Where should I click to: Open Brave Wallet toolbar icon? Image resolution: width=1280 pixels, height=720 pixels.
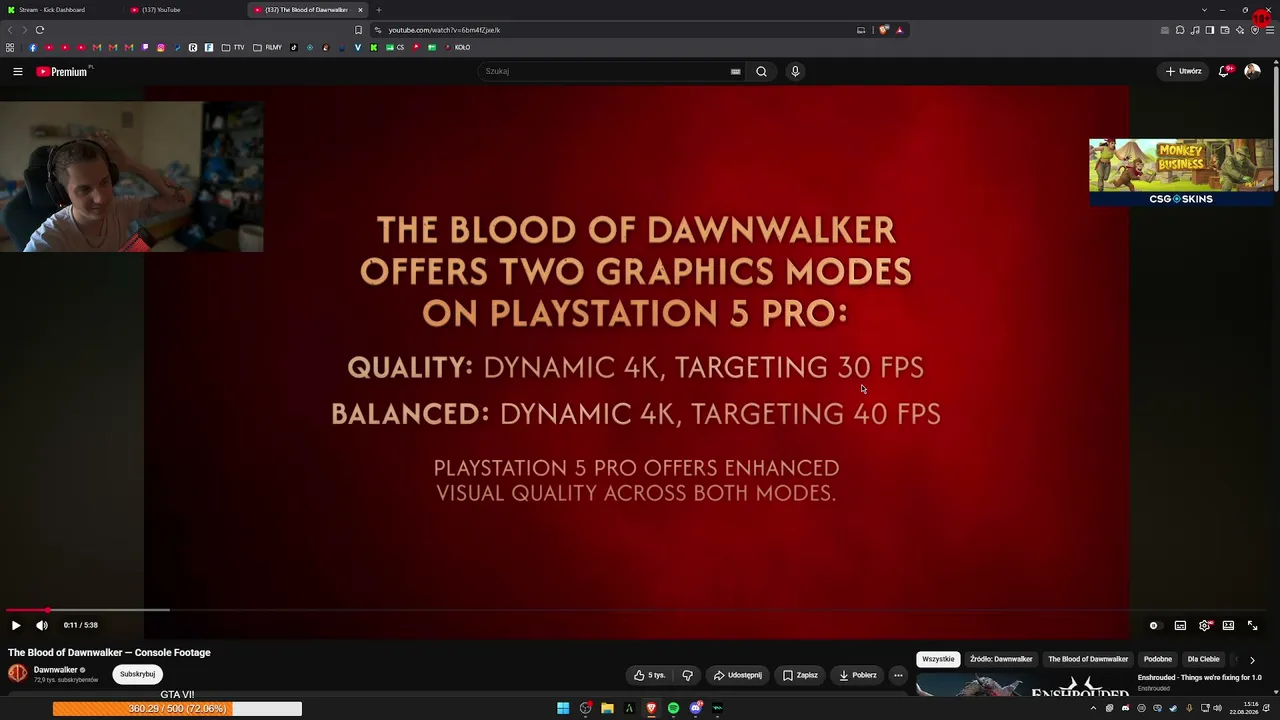click(1225, 30)
